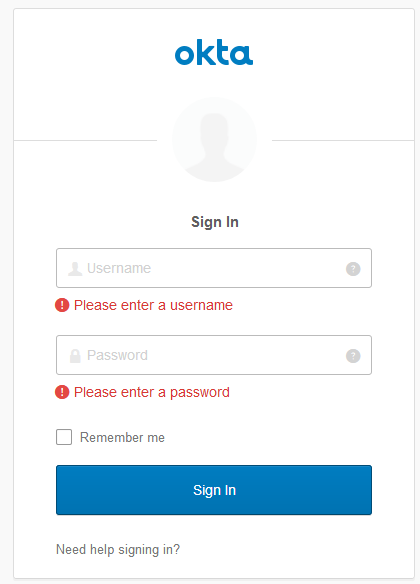Click the default user avatar silhouette
This screenshot has height=584, width=420.
pyautogui.click(x=214, y=140)
